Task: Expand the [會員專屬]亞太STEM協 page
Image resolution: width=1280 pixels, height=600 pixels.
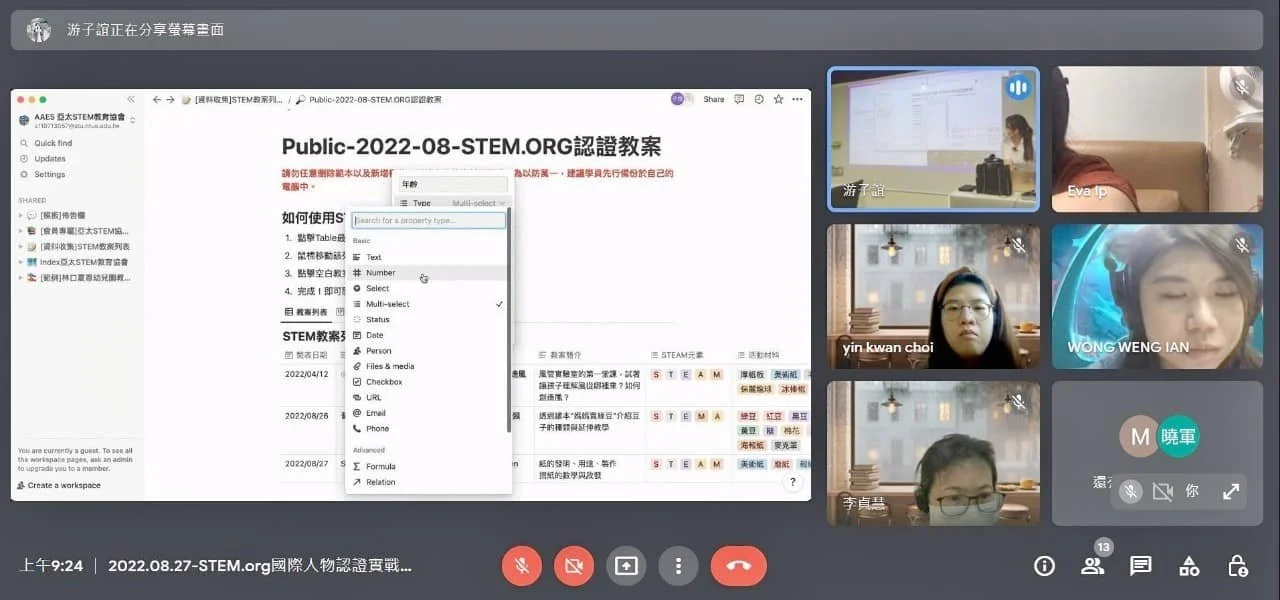Action: [21, 231]
